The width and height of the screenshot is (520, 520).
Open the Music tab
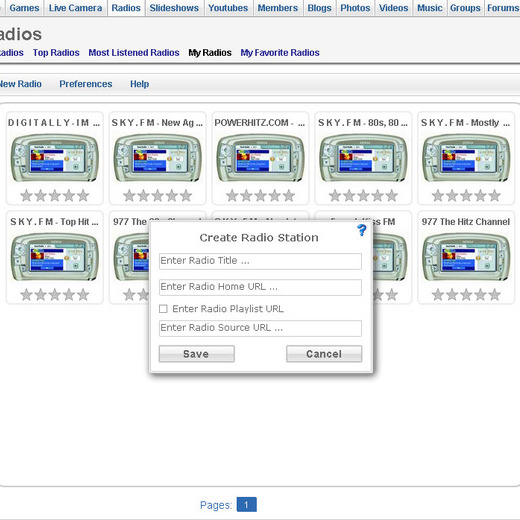pyautogui.click(x=430, y=8)
